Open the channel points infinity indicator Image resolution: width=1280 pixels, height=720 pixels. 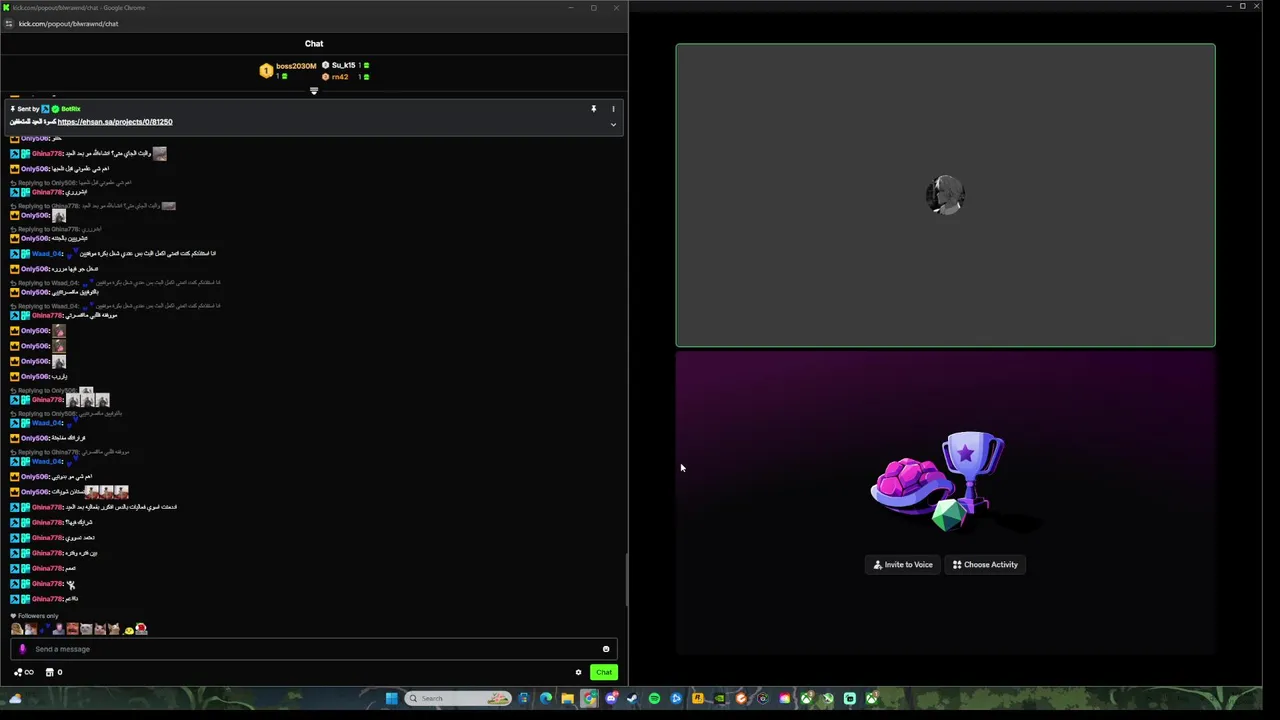click(23, 672)
